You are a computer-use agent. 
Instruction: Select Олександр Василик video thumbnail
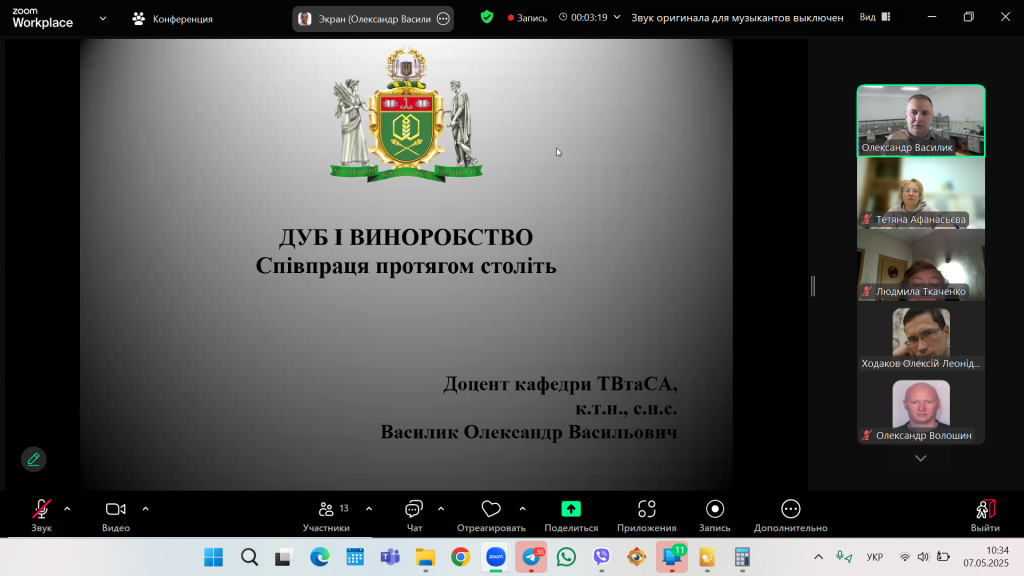coord(921,121)
